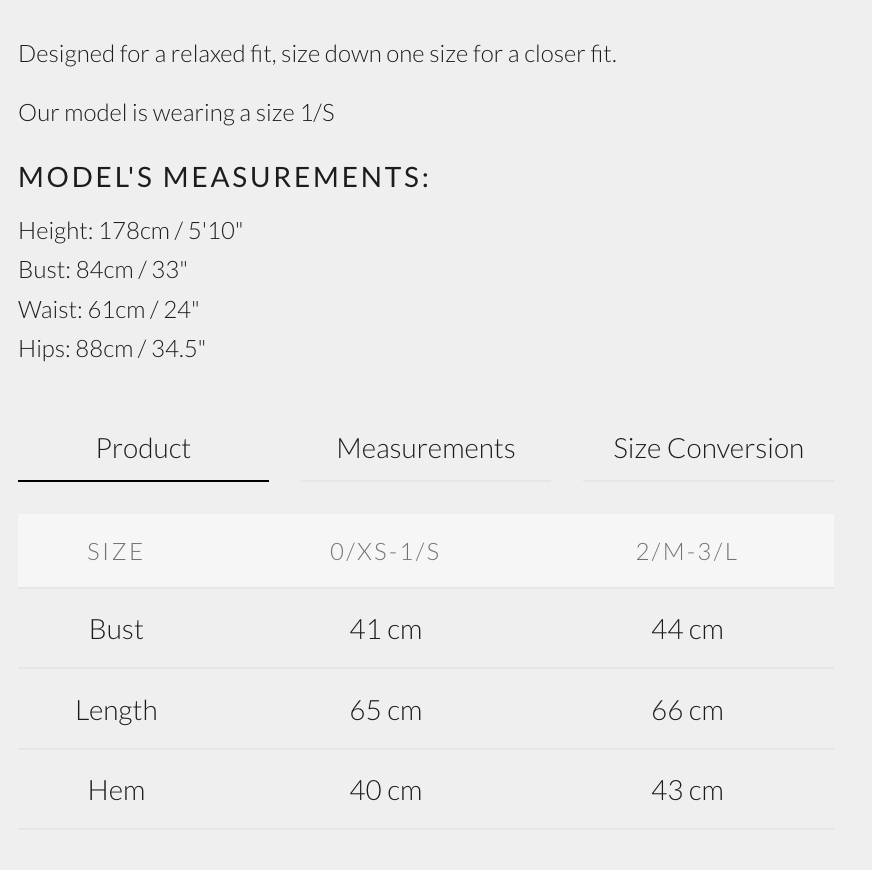The width and height of the screenshot is (872, 870).
Task: Click the Length row label
Action: (116, 710)
